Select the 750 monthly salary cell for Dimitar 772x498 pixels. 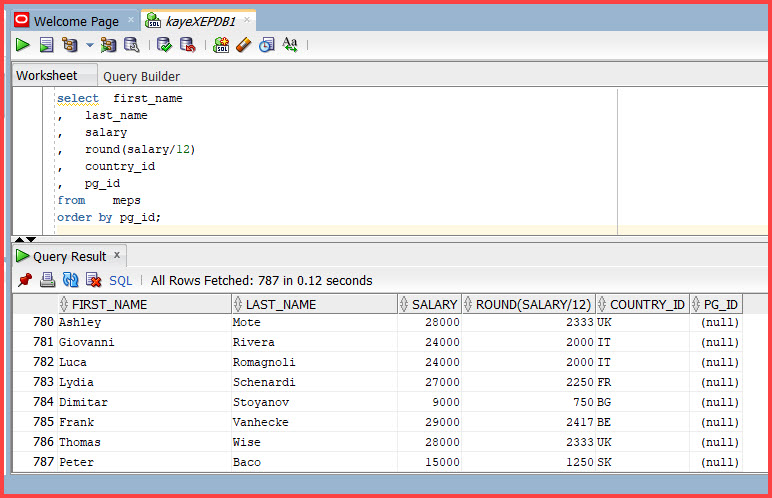coord(528,402)
